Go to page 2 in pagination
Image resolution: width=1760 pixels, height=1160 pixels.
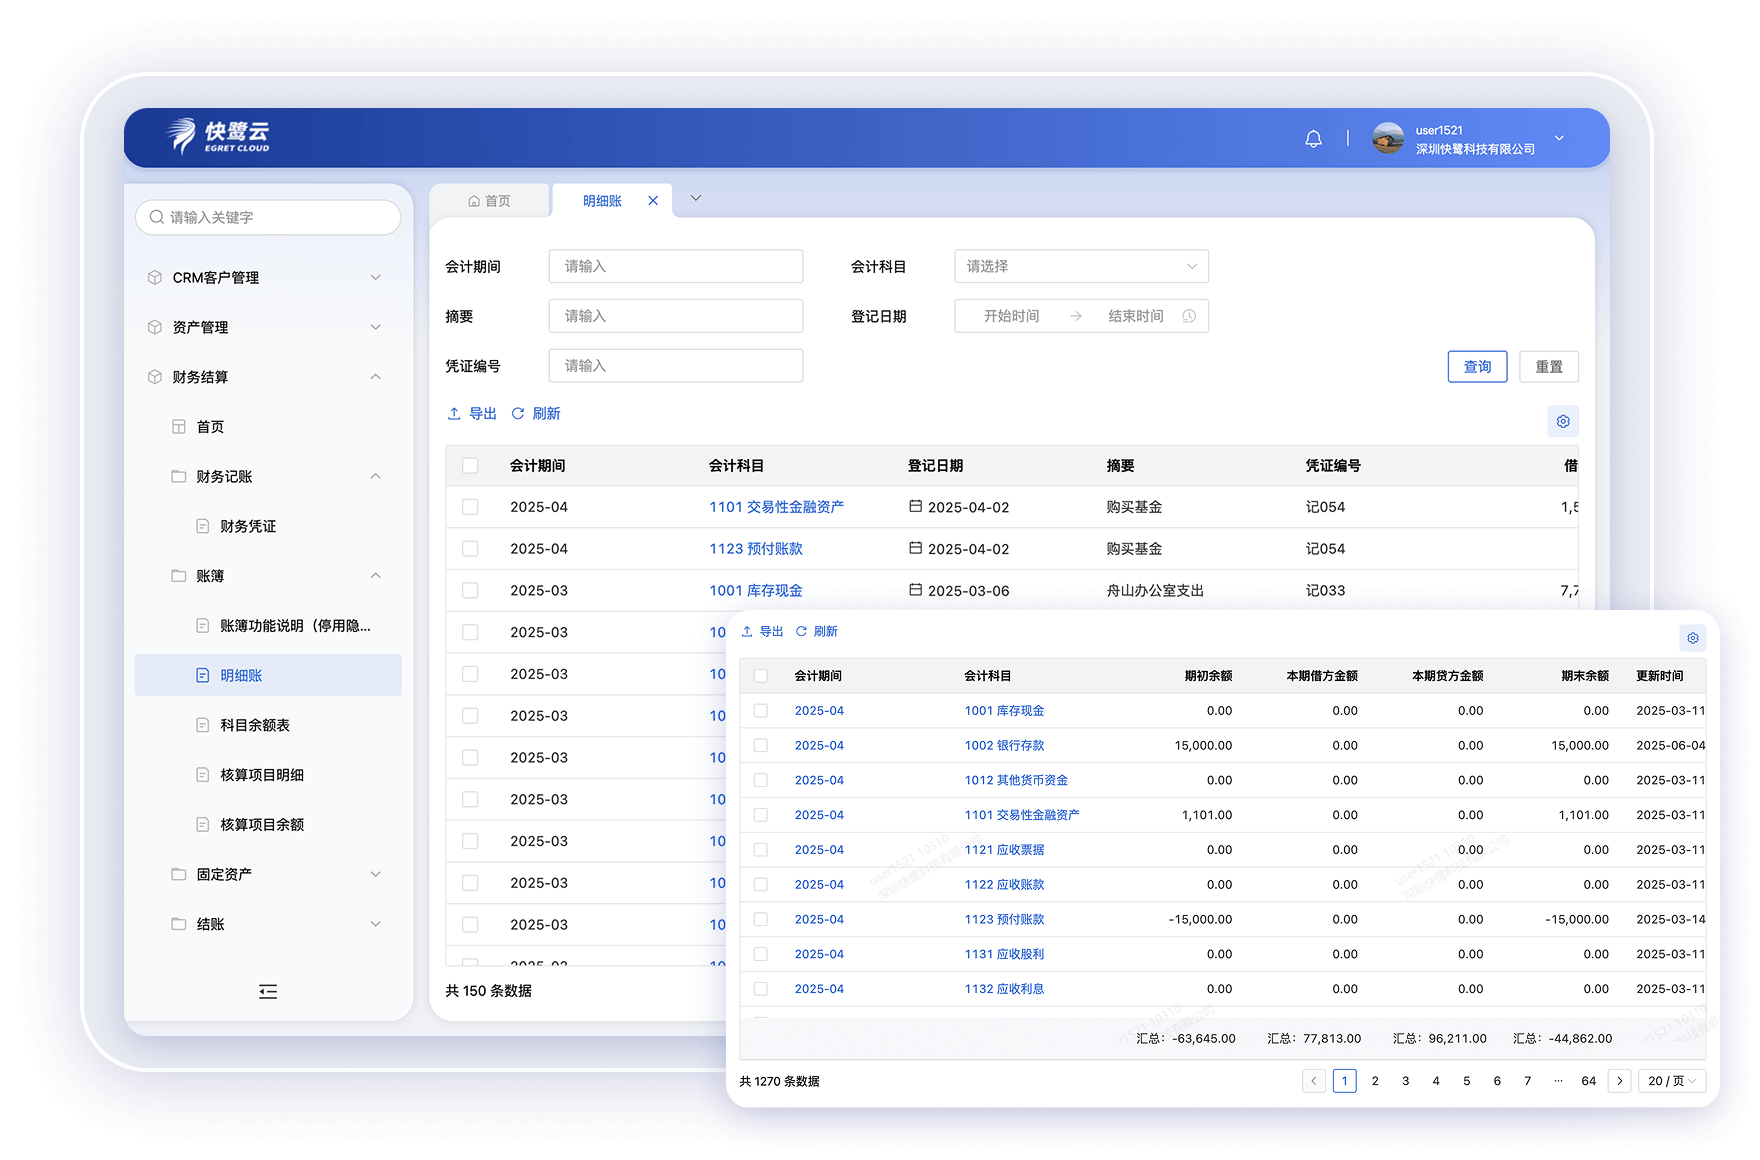pyautogui.click(x=1375, y=1081)
